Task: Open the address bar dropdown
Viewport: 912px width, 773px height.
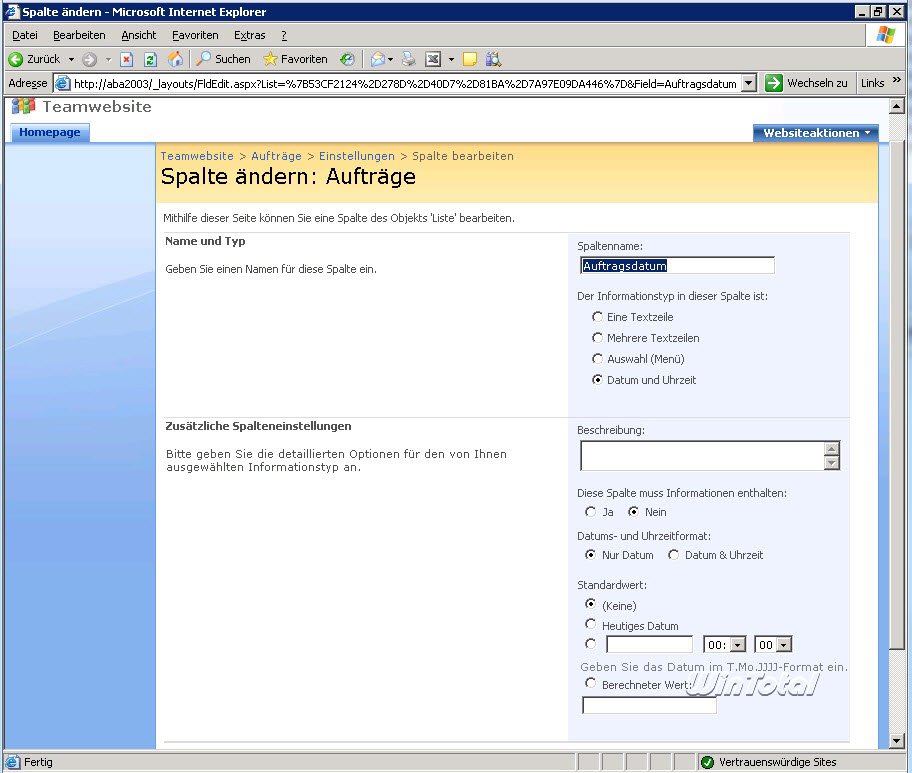Action: pos(749,83)
